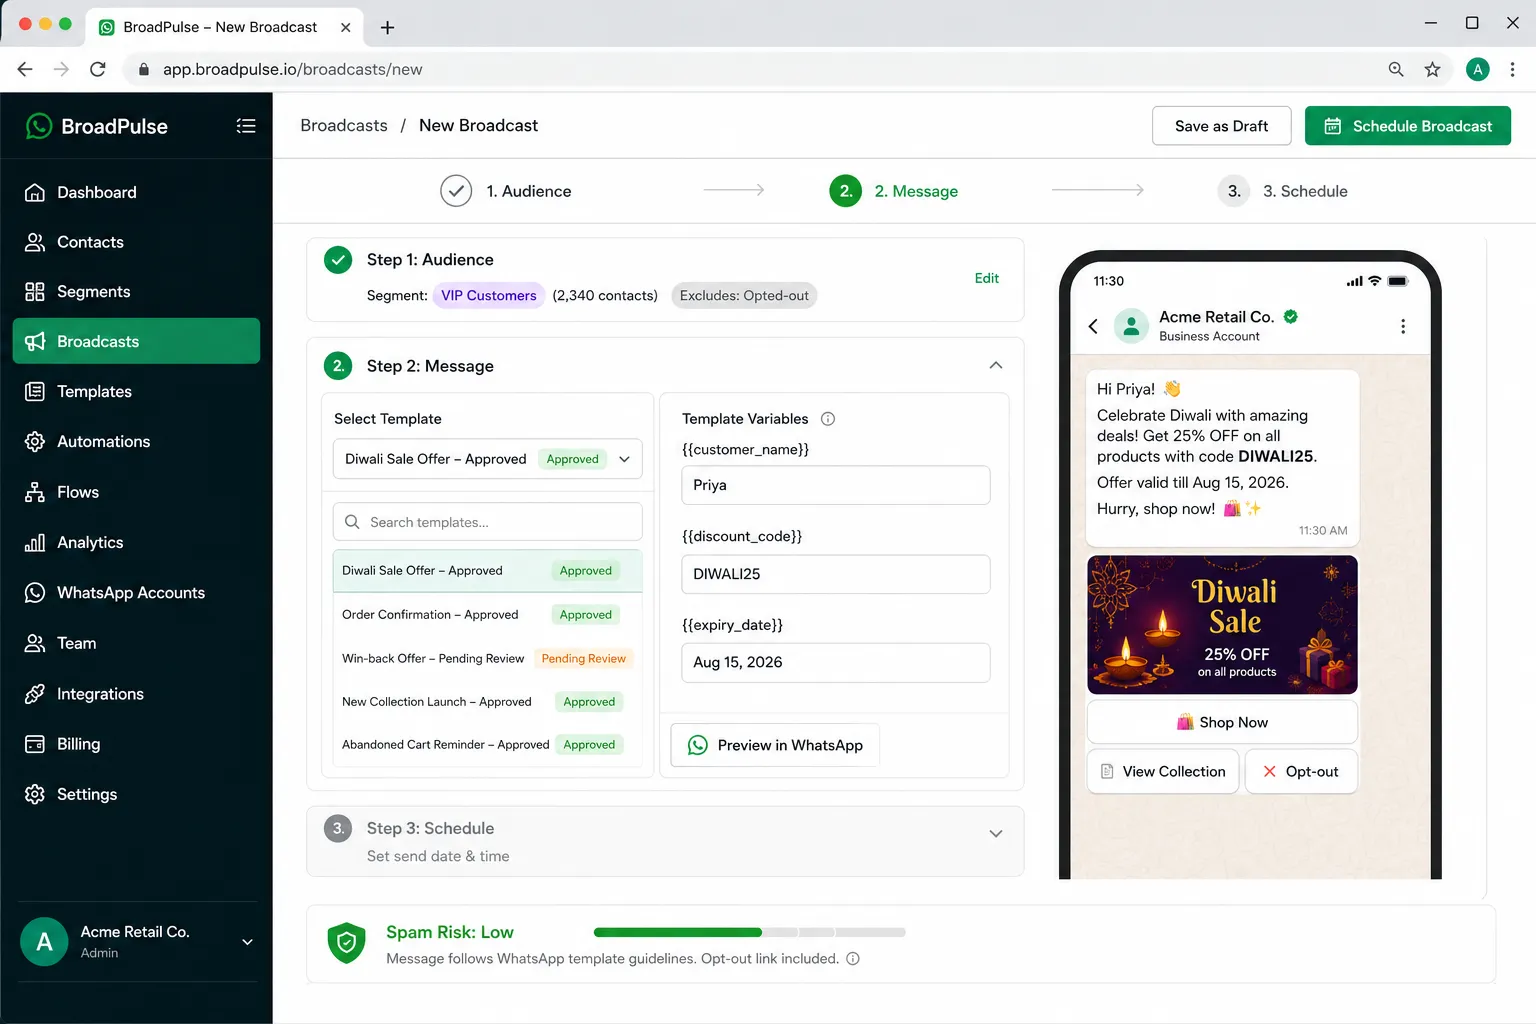1536x1024 pixels.
Task: Click the Acme Retail Co. profile avatar in preview
Action: pos(1131,326)
